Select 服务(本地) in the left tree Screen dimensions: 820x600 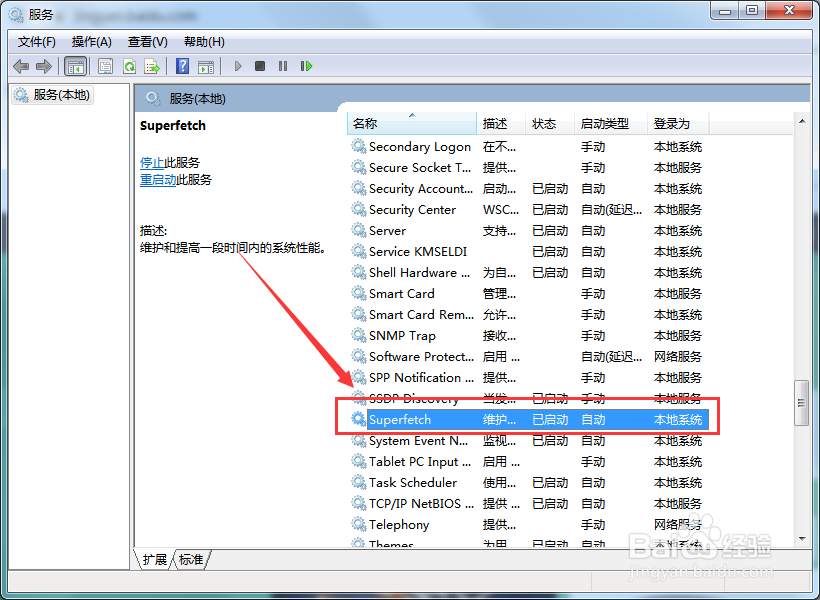[51, 95]
